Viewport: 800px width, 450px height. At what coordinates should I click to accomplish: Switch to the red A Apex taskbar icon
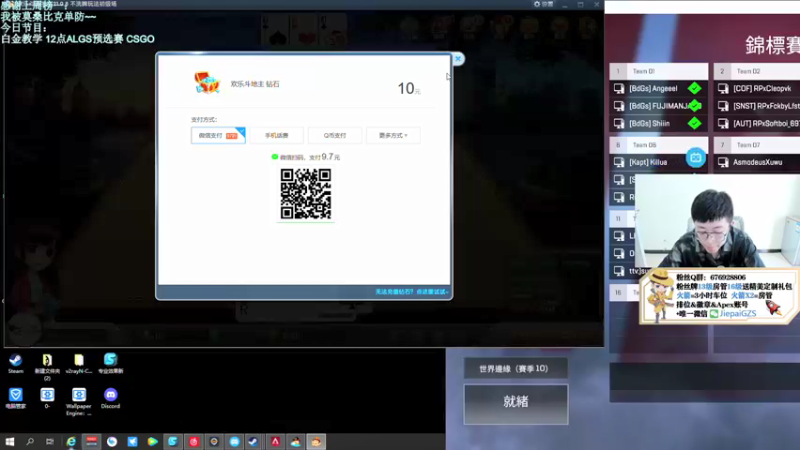pyautogui.click(x=275, y=441)
